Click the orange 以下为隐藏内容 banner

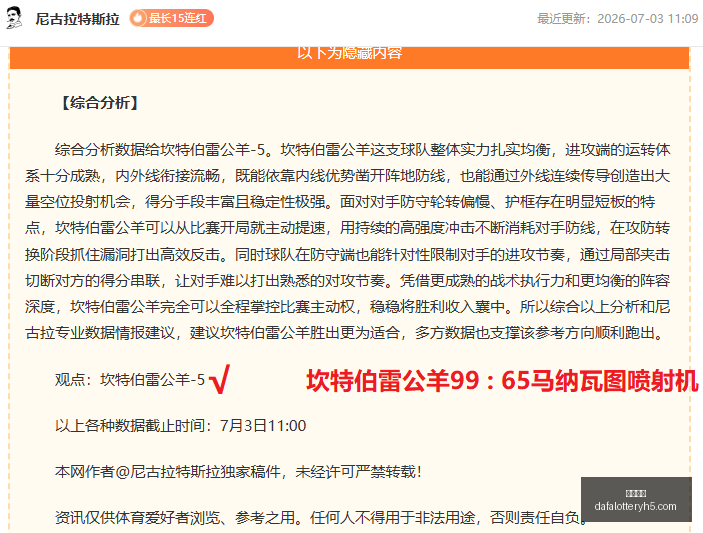pyautogui.click(x=349, y=57)
